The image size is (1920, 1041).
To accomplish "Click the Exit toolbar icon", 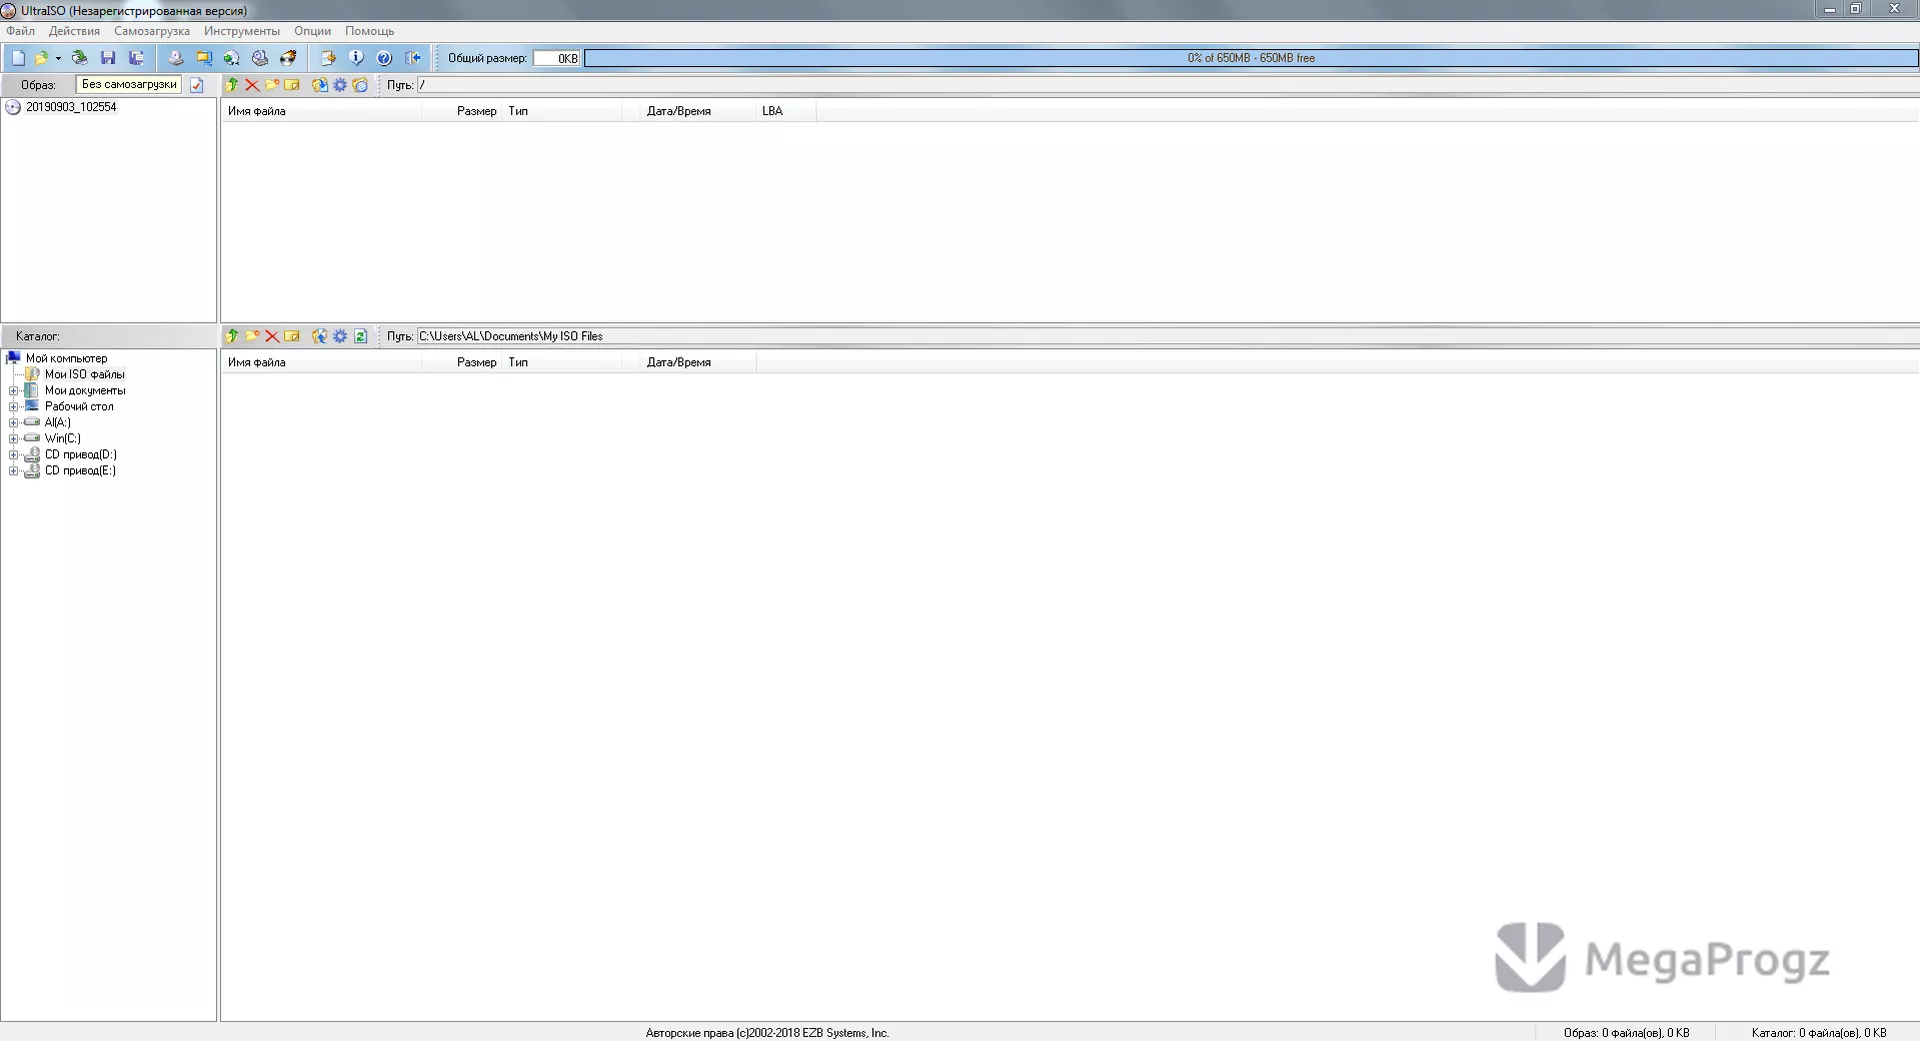I will (413, 58).
